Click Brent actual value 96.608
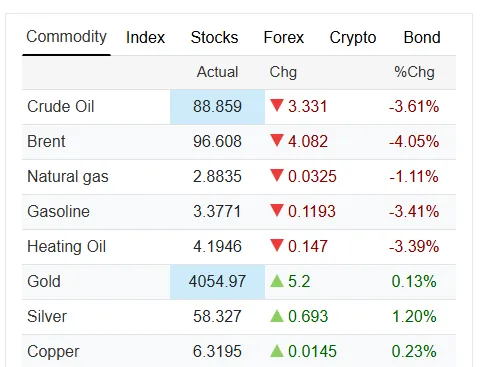The height and width of the screenshot is (367, 481). [217, 141]
